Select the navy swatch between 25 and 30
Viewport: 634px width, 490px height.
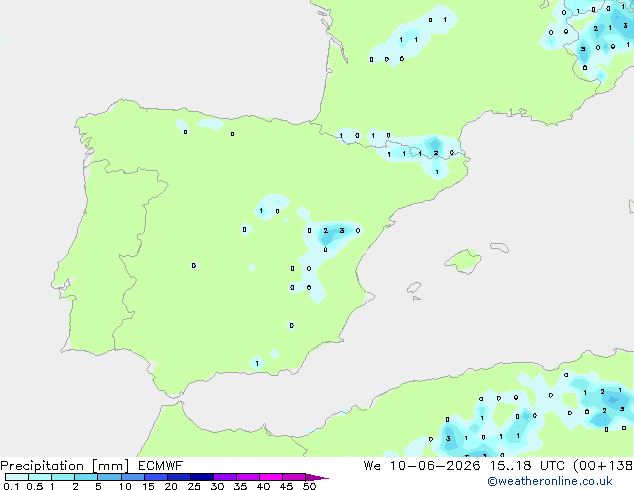(x=201, y=477)
